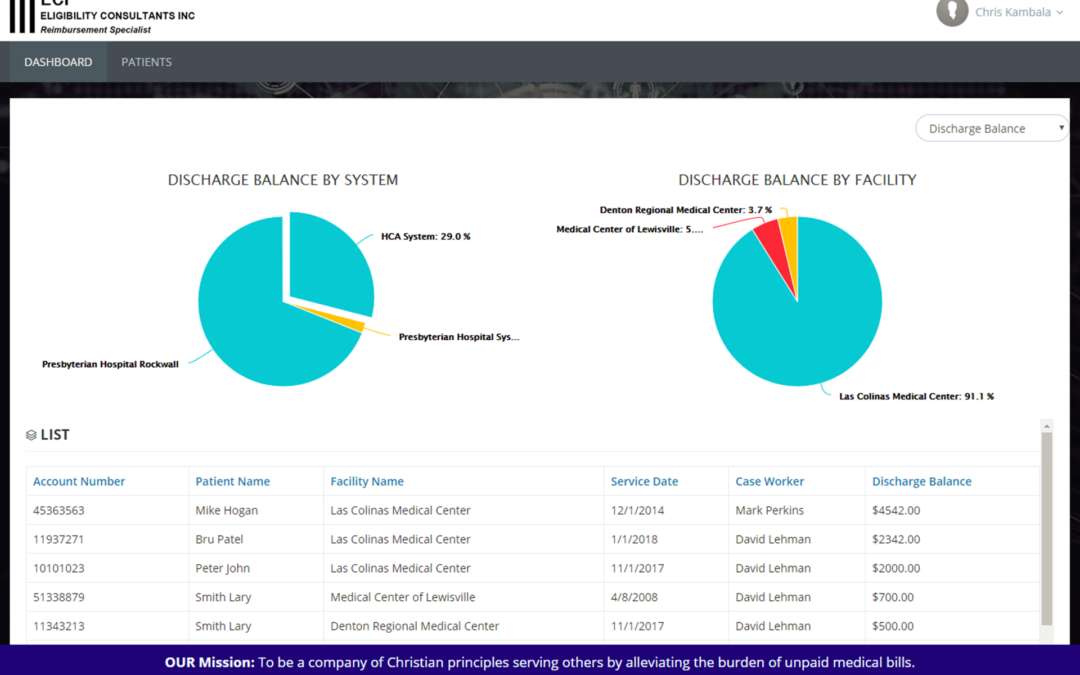Select account number 11937271
1080x675 pixels.
(x=59, y=539)
